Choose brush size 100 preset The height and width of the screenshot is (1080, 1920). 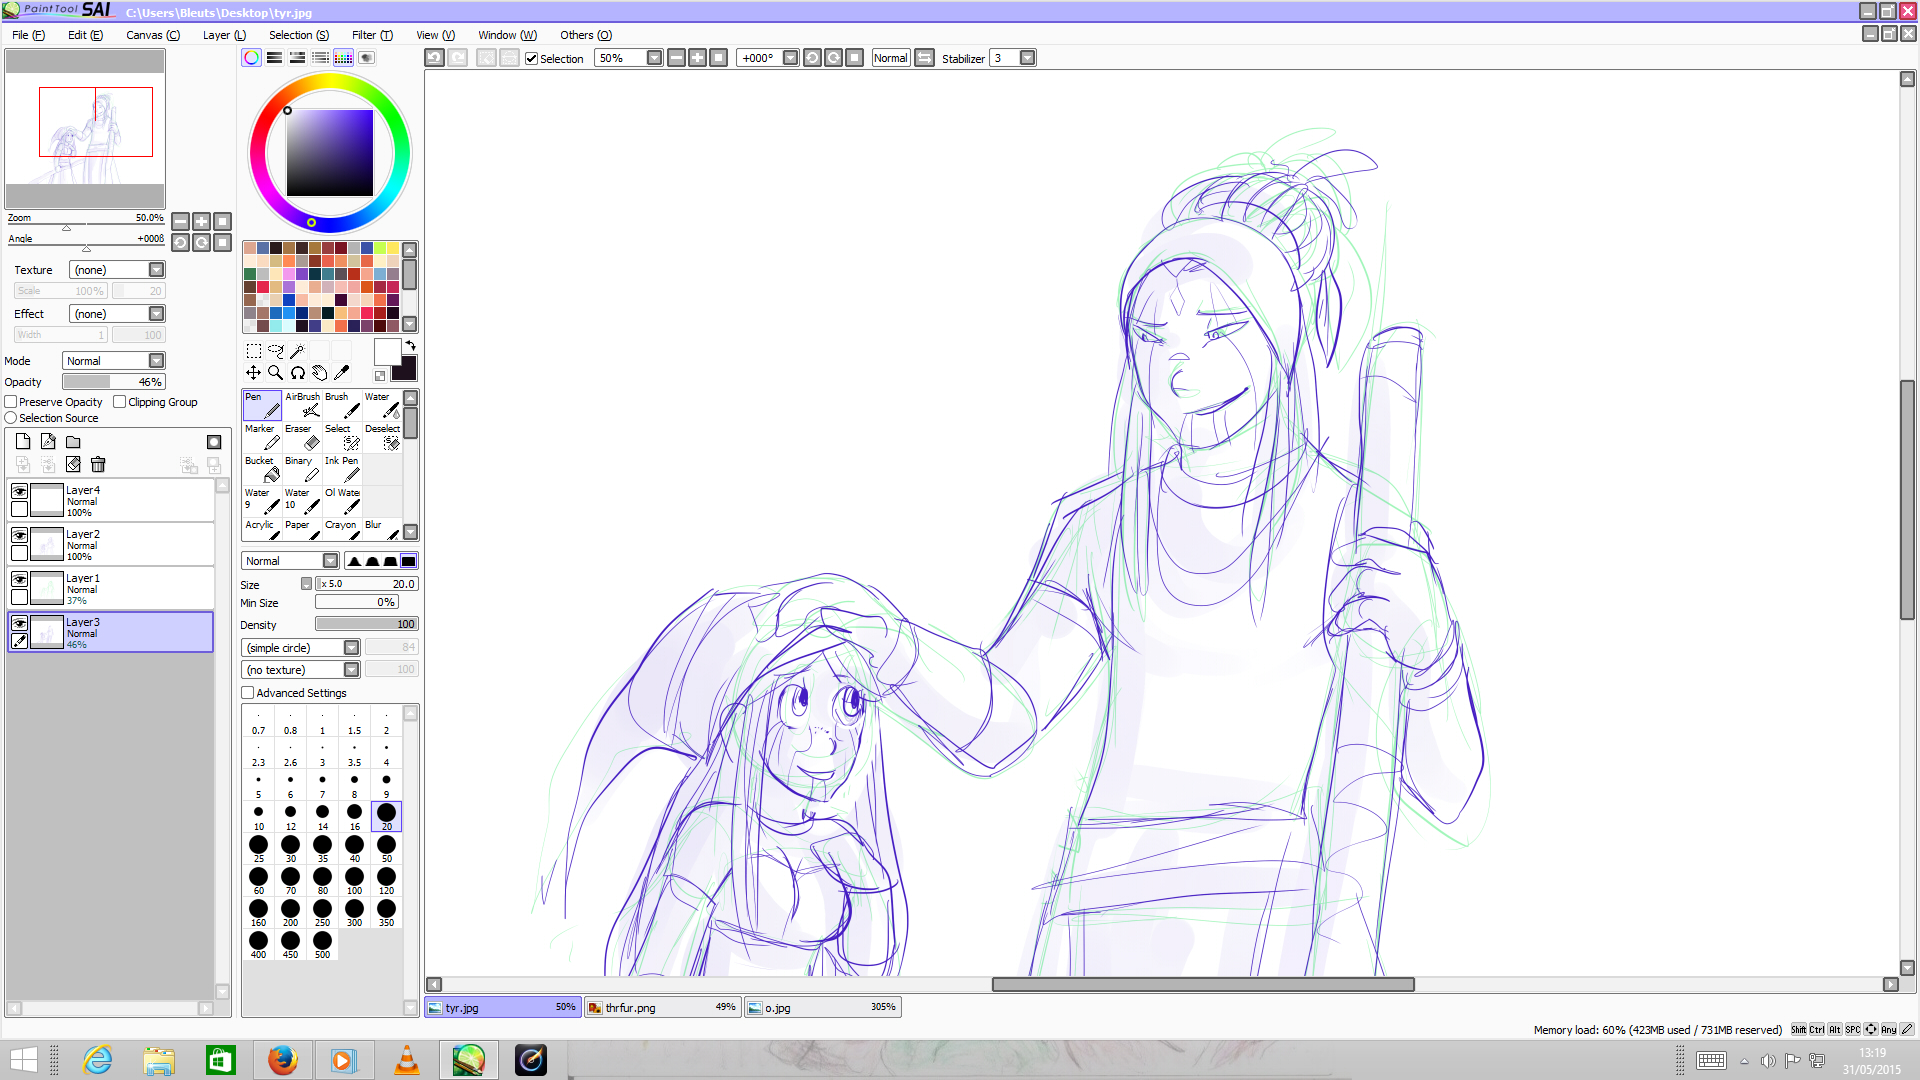pos(354,881)
